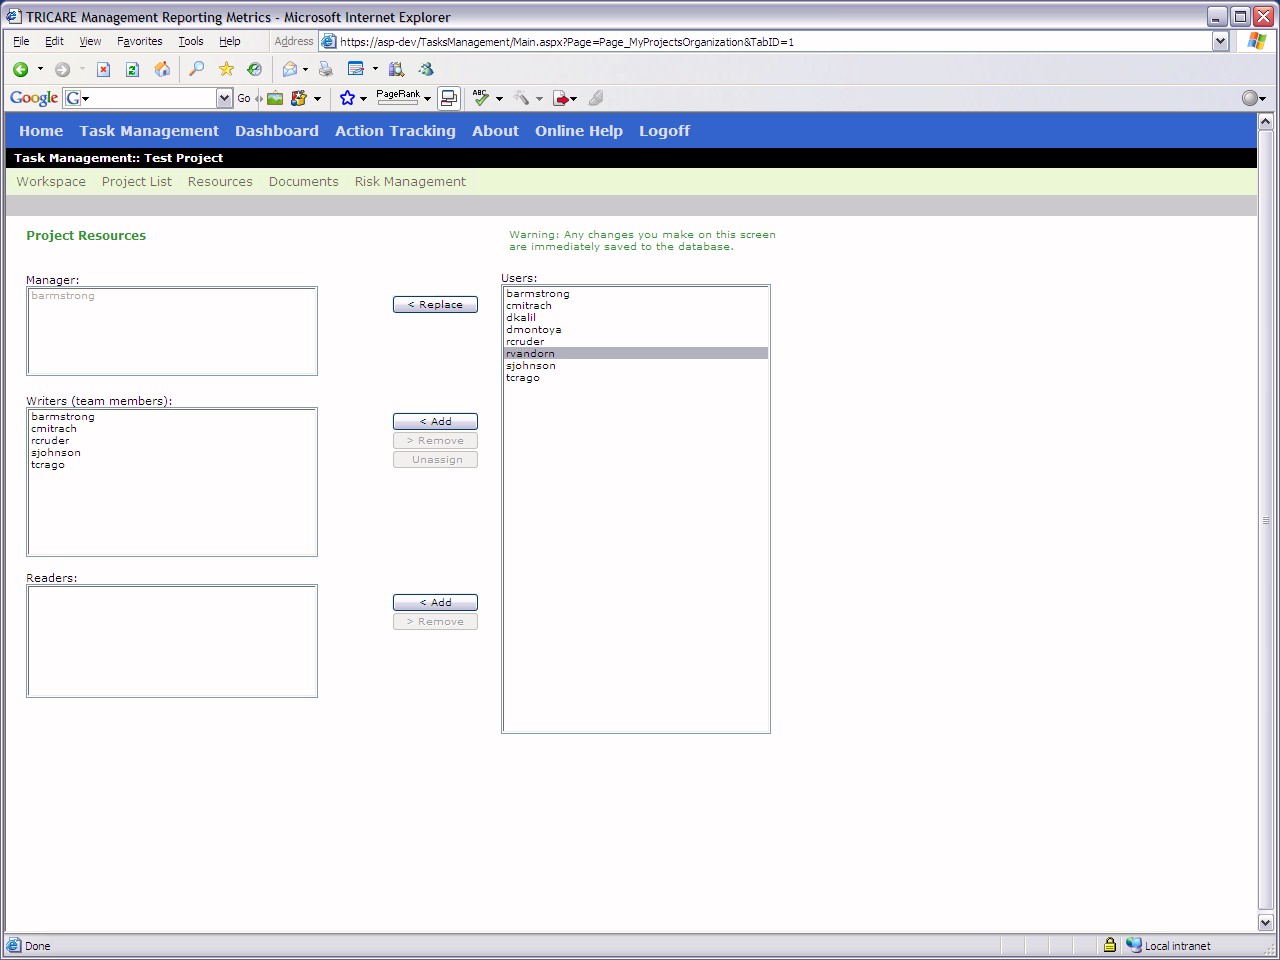This screenshot has width=1280, height=960.
Task: Click the page scrollbar down arrow
Action: (x=1265, y=922)
